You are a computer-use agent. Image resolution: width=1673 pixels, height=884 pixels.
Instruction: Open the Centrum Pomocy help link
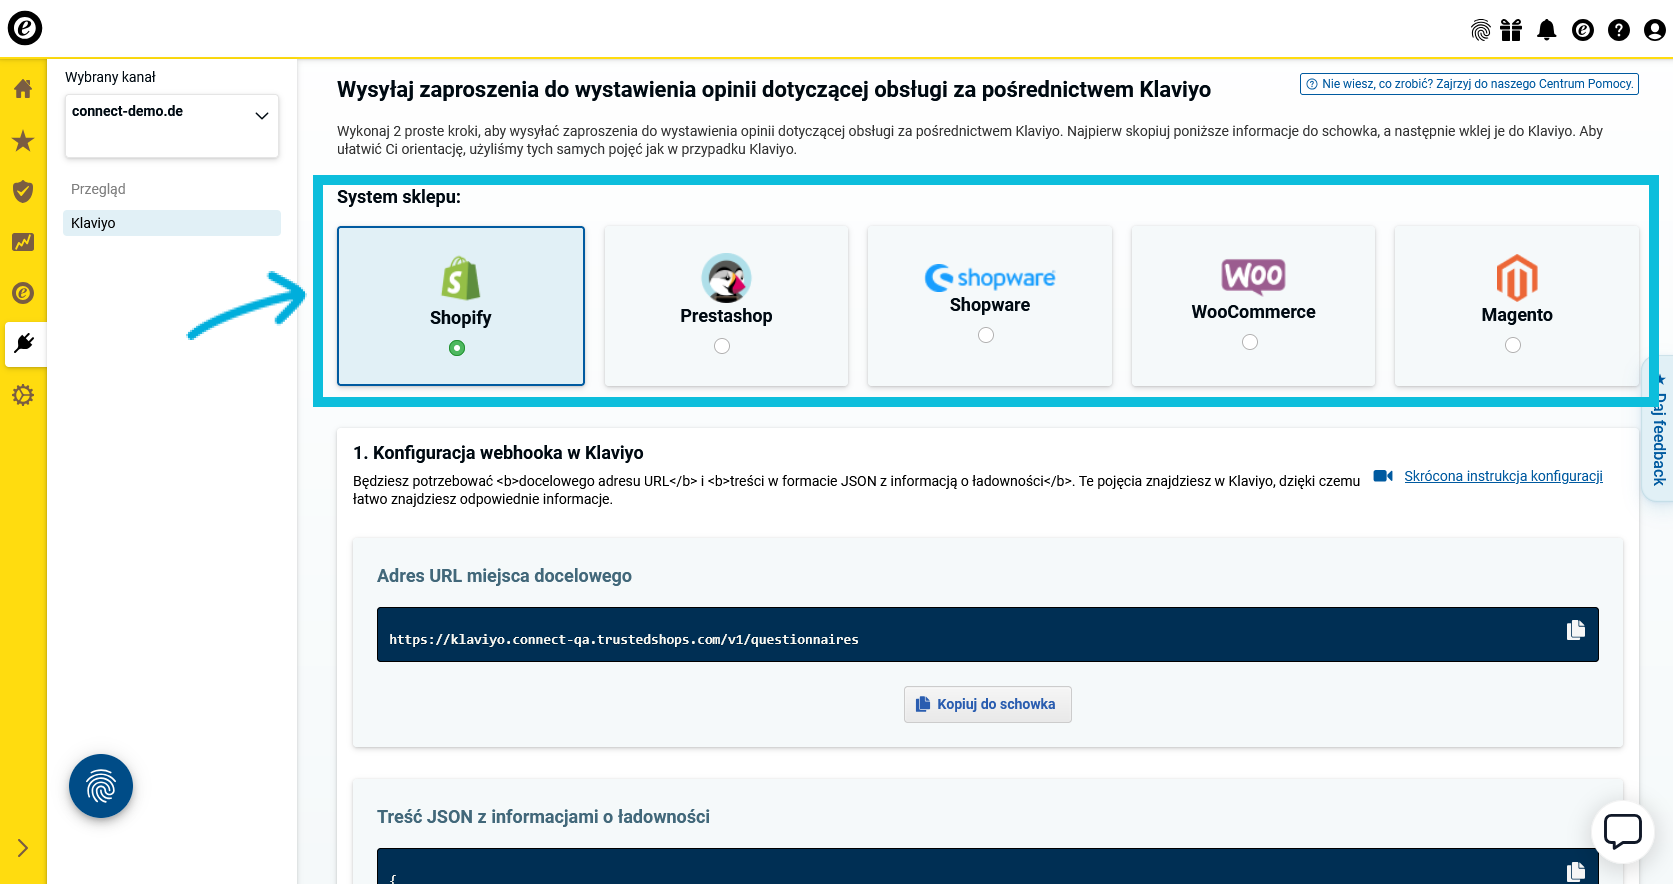[1469, 84]
